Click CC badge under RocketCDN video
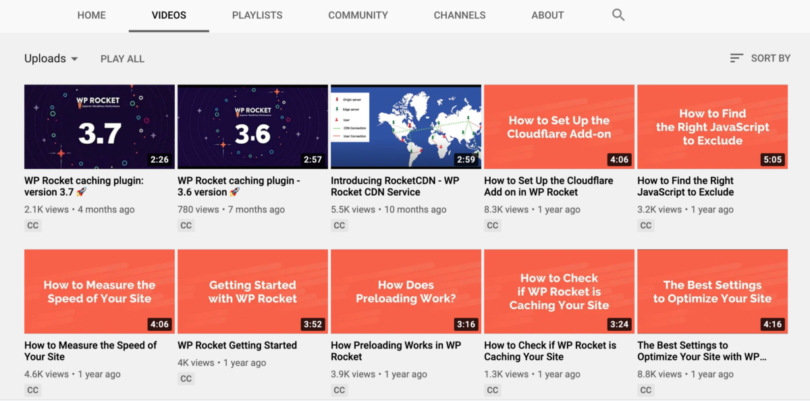Image resolution: width=810 pixels, height=401 pixels. click(339, 226)
